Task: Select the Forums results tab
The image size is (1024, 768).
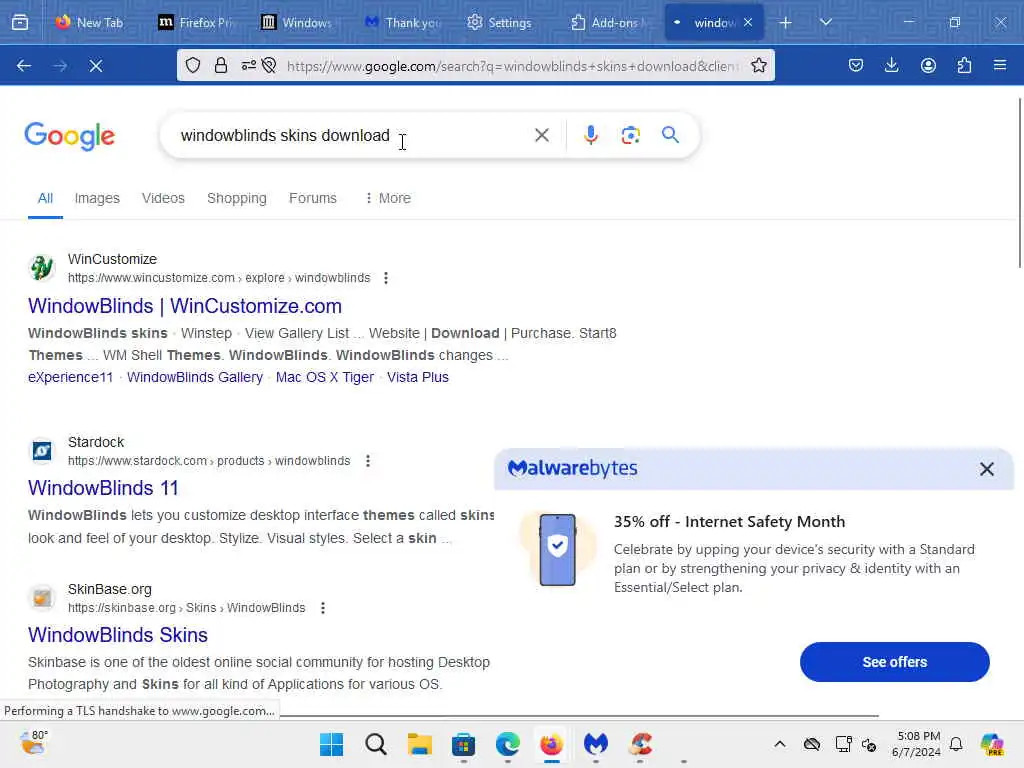Action: tap(313, 198)
